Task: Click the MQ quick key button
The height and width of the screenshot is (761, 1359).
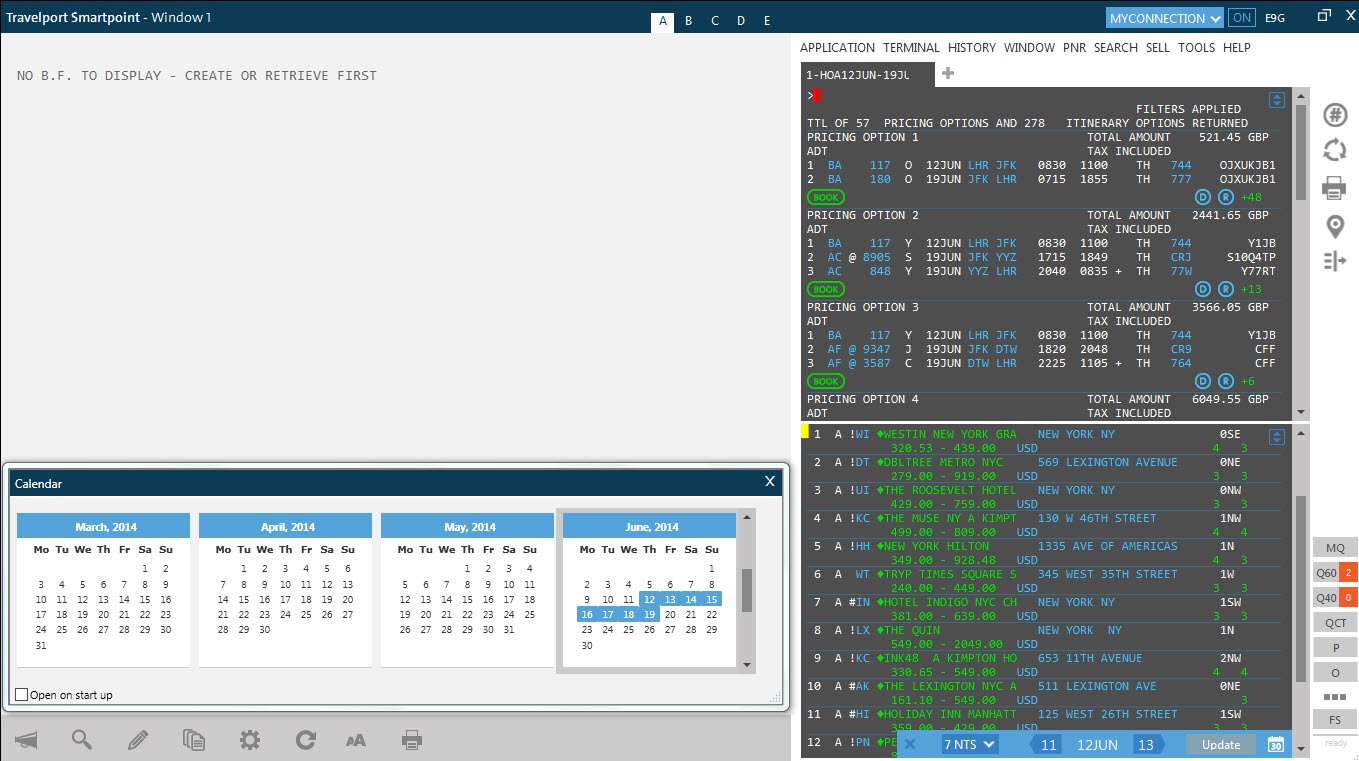Action: coord(1335,548)
